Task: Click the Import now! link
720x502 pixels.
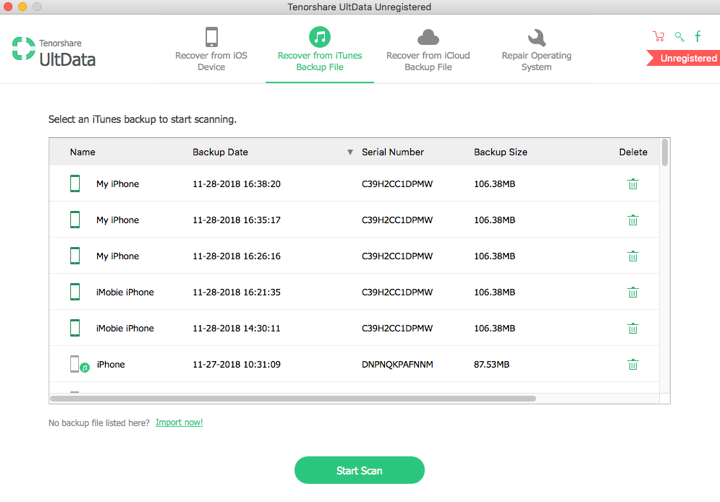Action: 179,423
